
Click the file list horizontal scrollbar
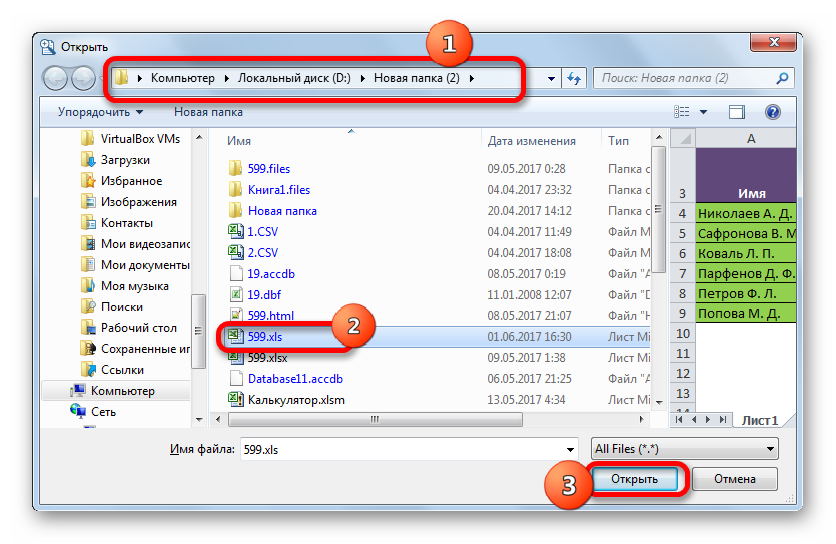(x=375, y=420)
